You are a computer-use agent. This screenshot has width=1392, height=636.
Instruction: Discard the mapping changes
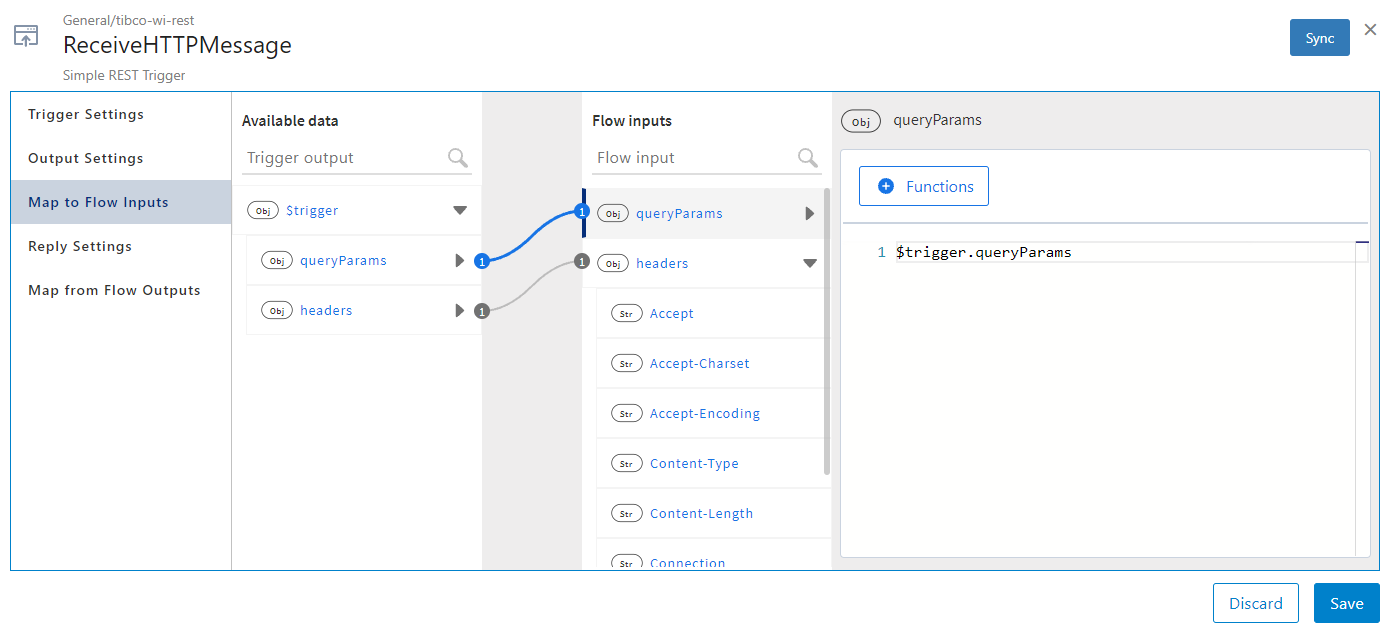[1255, 603]
